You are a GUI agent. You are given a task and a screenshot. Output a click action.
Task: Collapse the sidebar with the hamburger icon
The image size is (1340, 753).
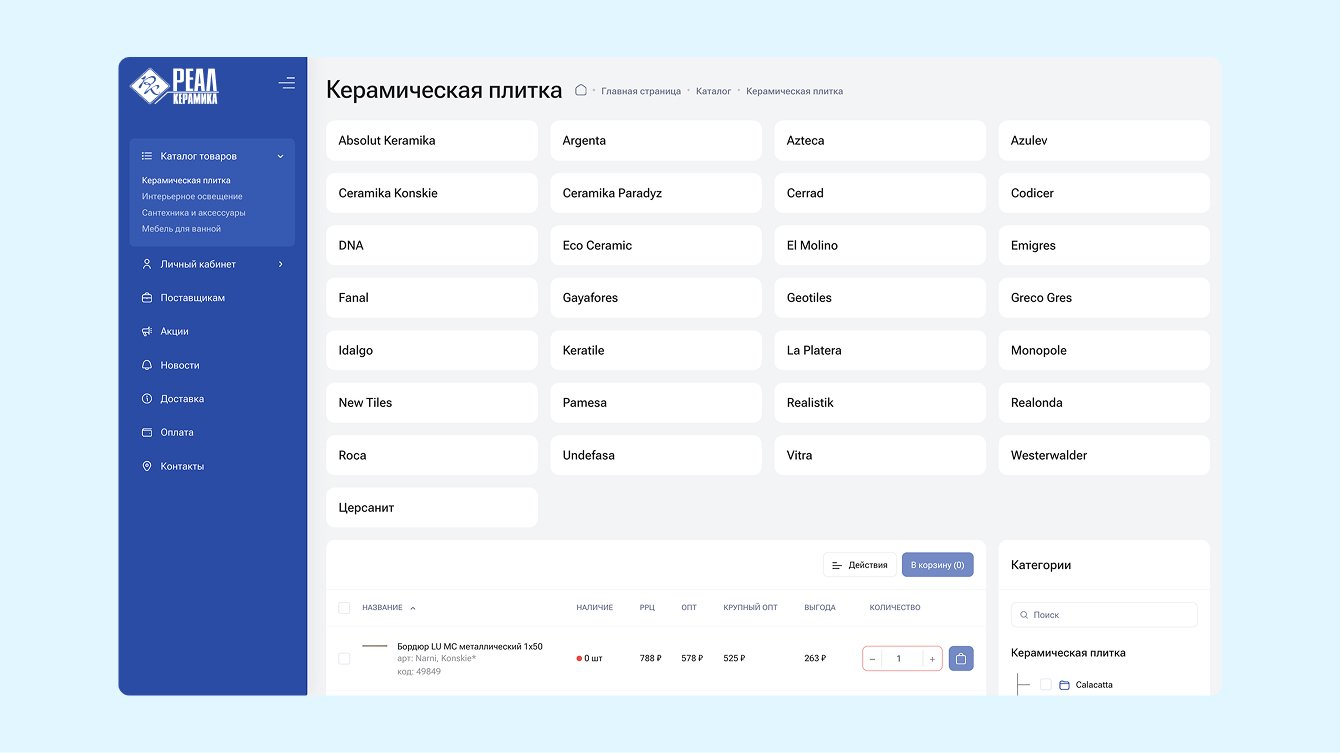click(287, 83)
